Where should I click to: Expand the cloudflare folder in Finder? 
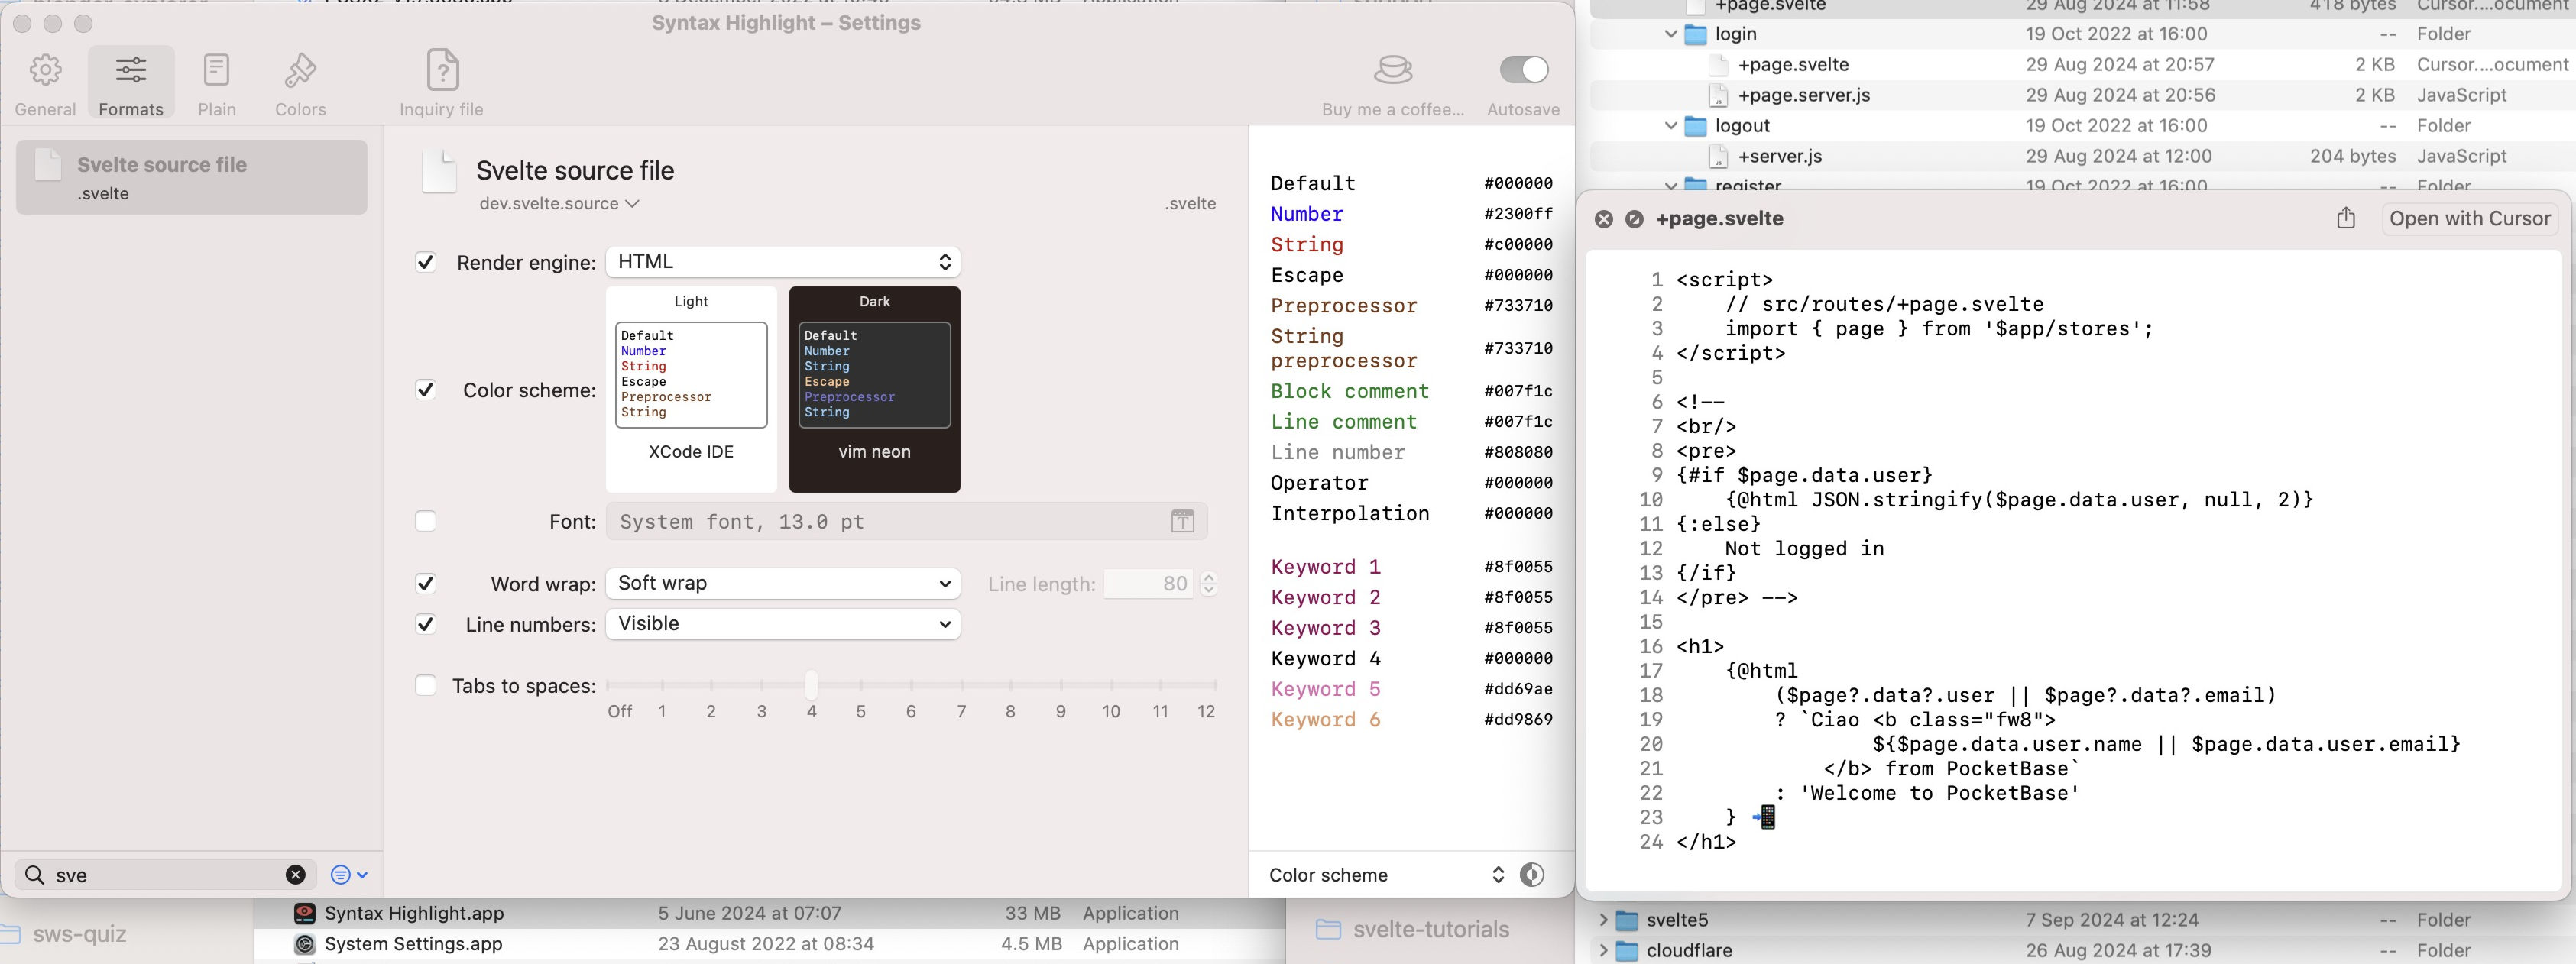tap(1603, 950)
